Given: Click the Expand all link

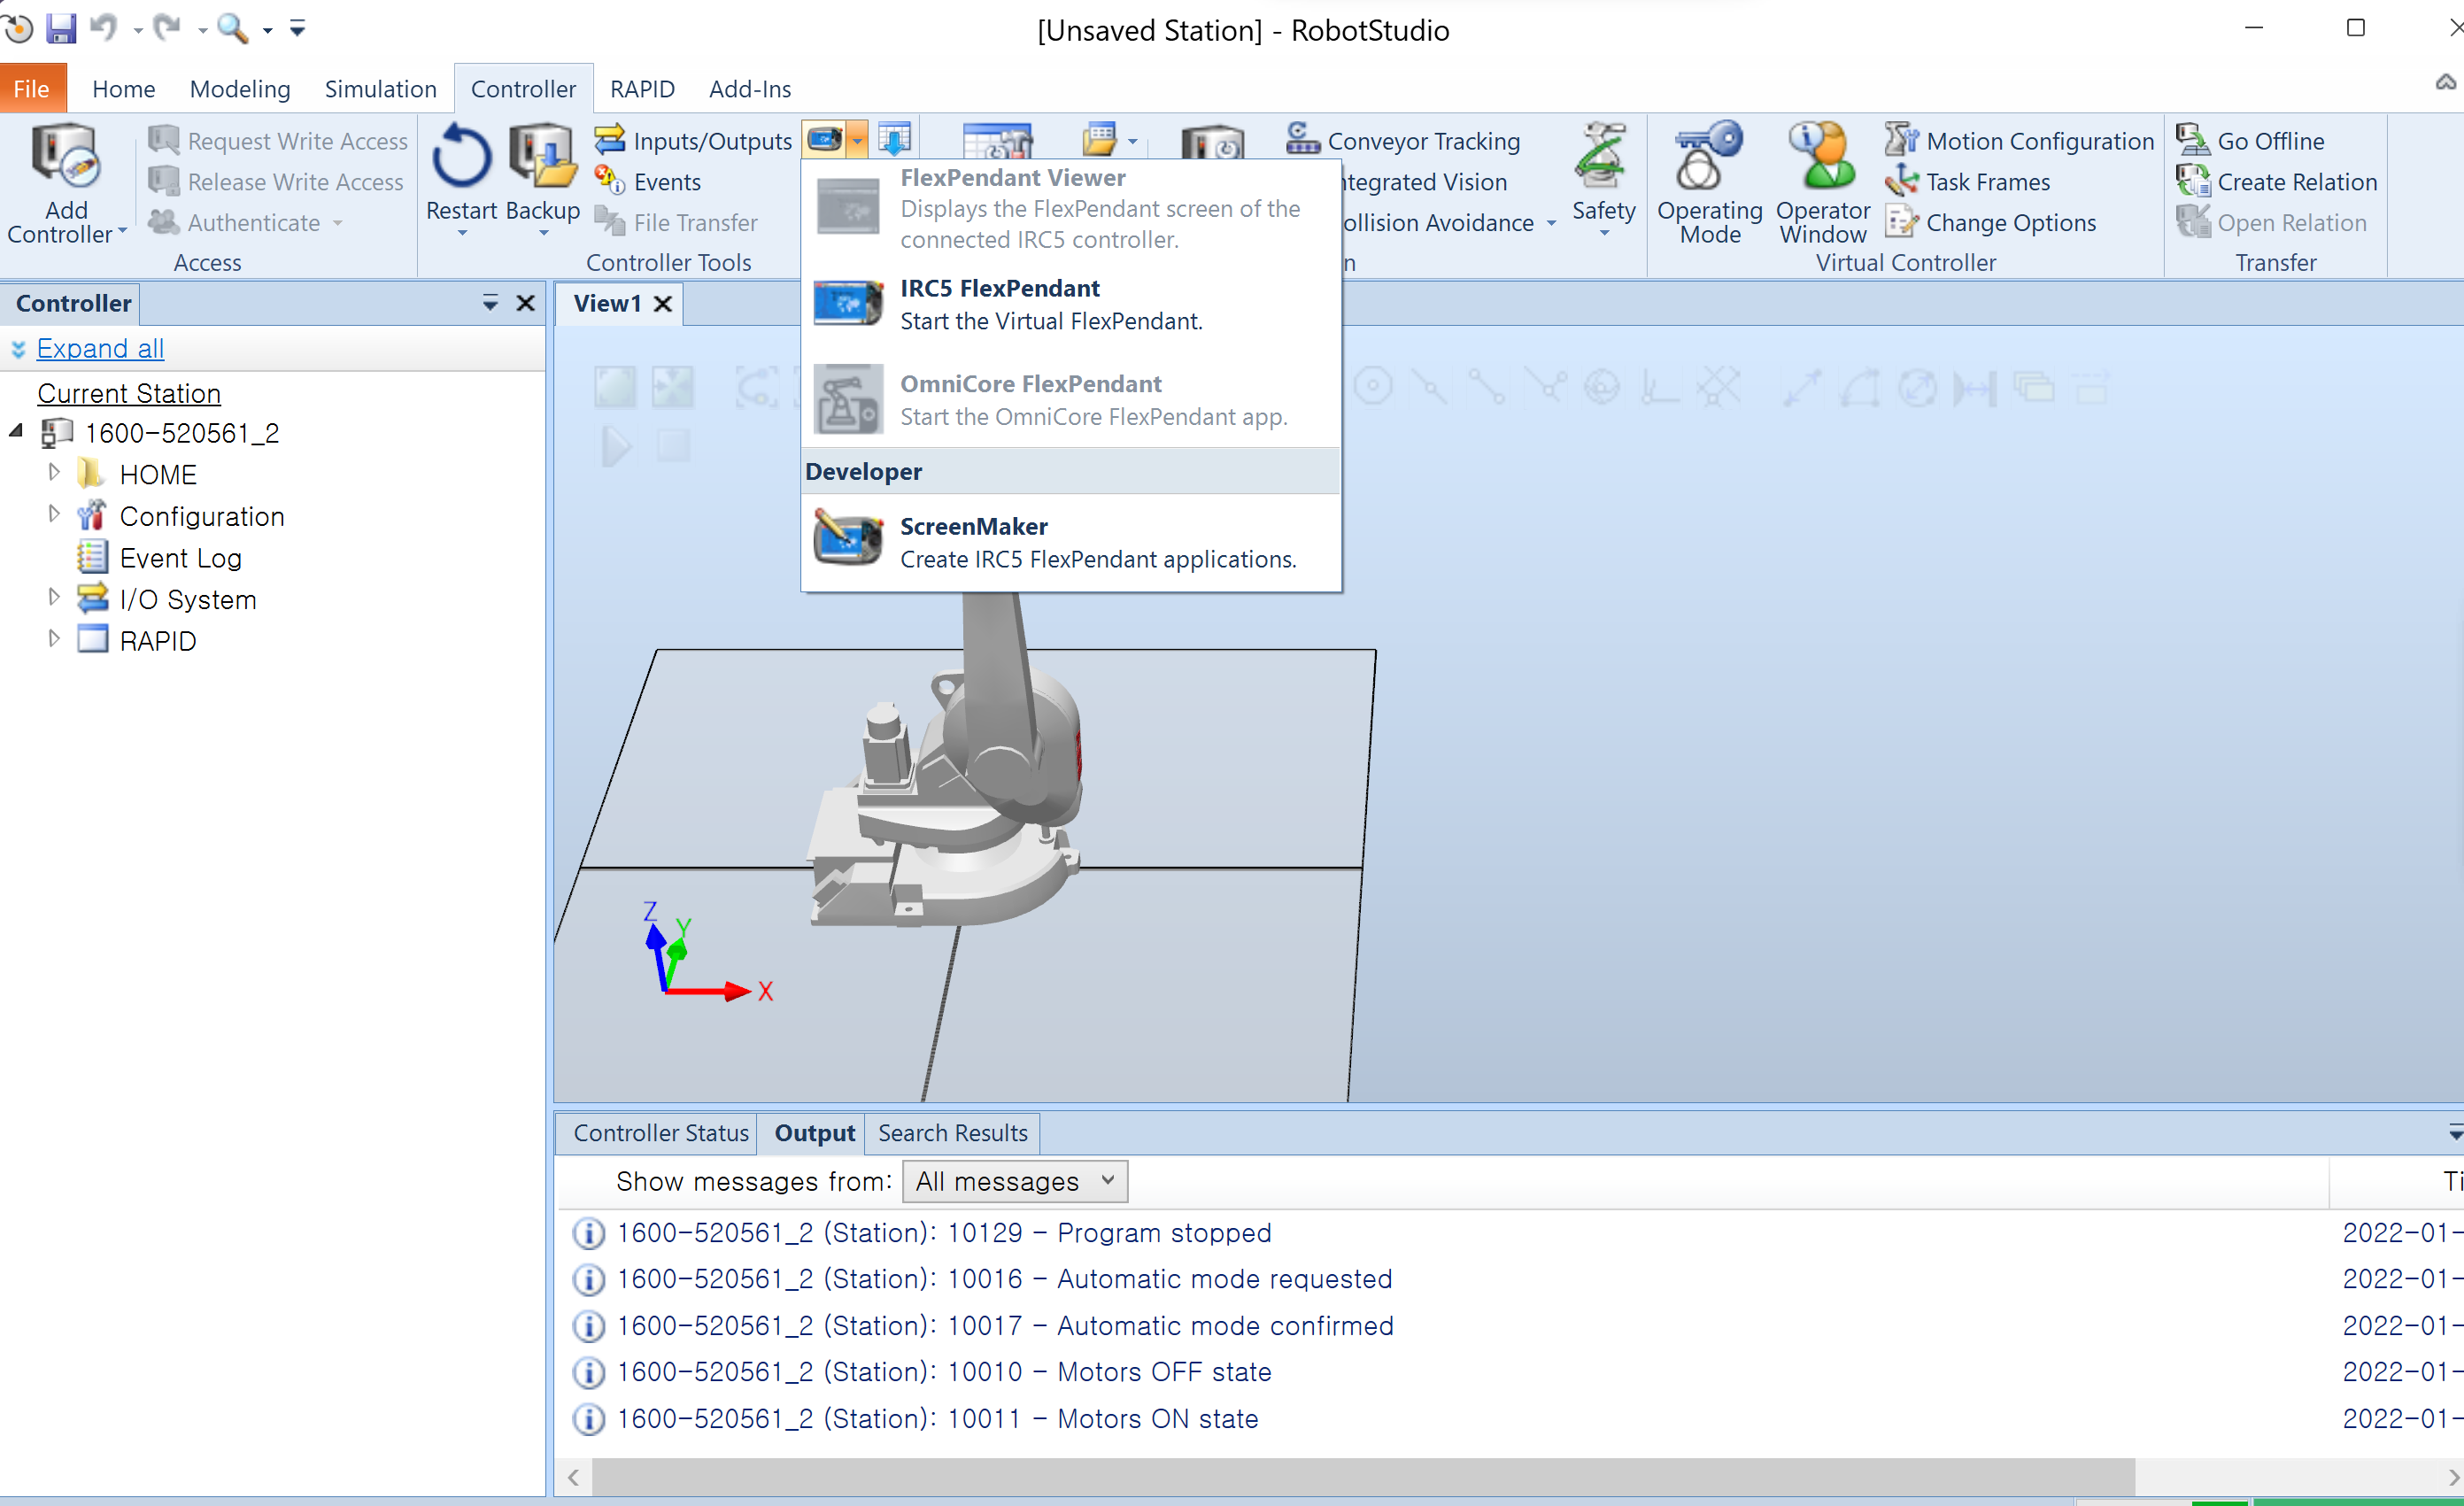Looking at the screenshot, I should click(100, 348).
